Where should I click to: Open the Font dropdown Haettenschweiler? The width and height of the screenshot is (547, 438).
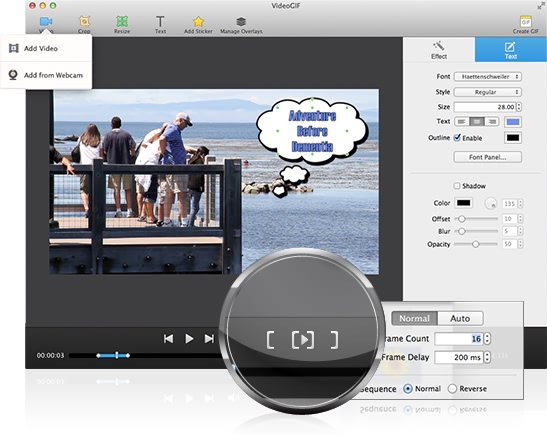[488, 76]
